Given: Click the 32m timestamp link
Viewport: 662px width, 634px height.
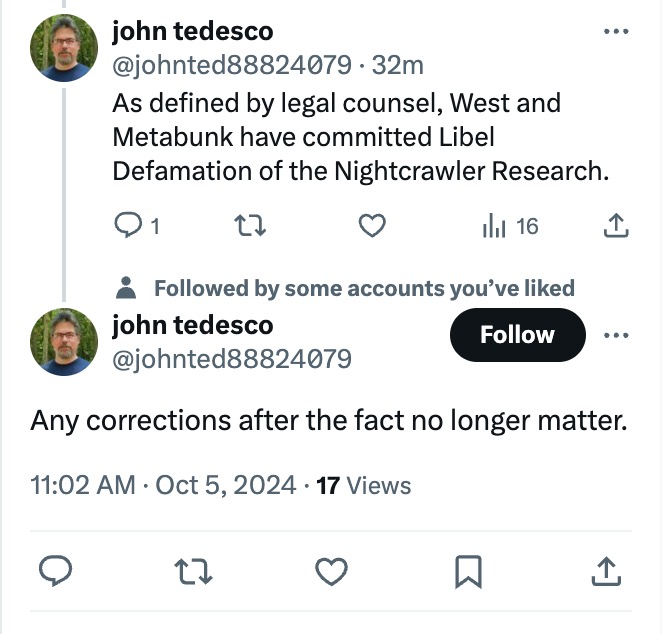Looking at the screenshot, I should [x=397, y=65].
